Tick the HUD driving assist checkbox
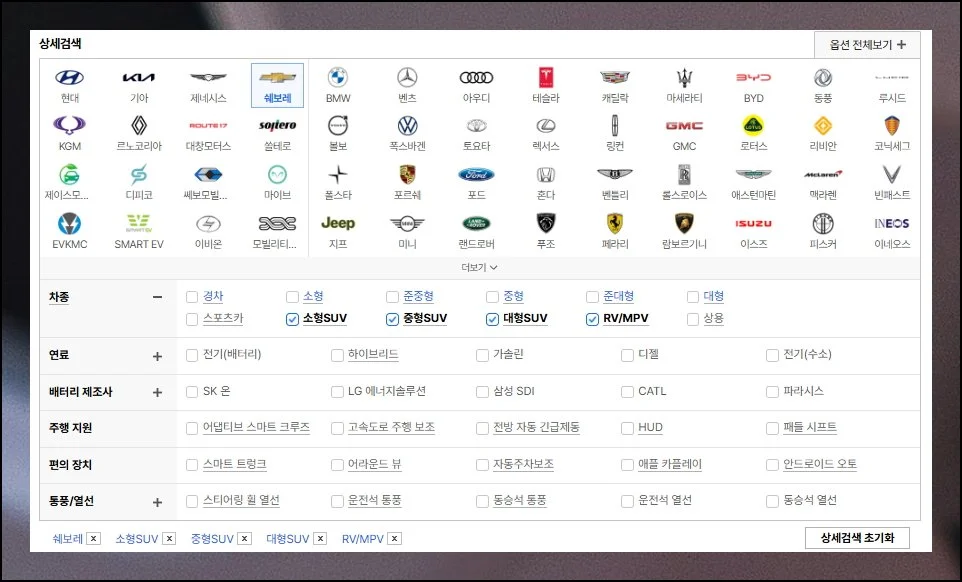The width and height of the screenshot is (962, 582). [627, 428]
